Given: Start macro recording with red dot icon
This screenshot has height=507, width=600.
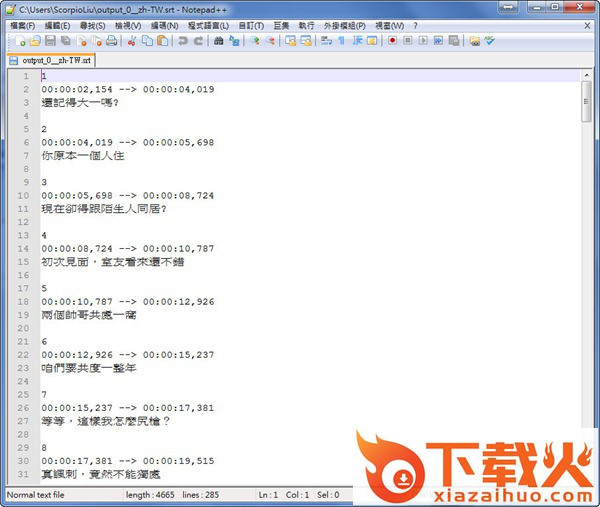Looking at the screenshot, I should [x=393, y=41].
